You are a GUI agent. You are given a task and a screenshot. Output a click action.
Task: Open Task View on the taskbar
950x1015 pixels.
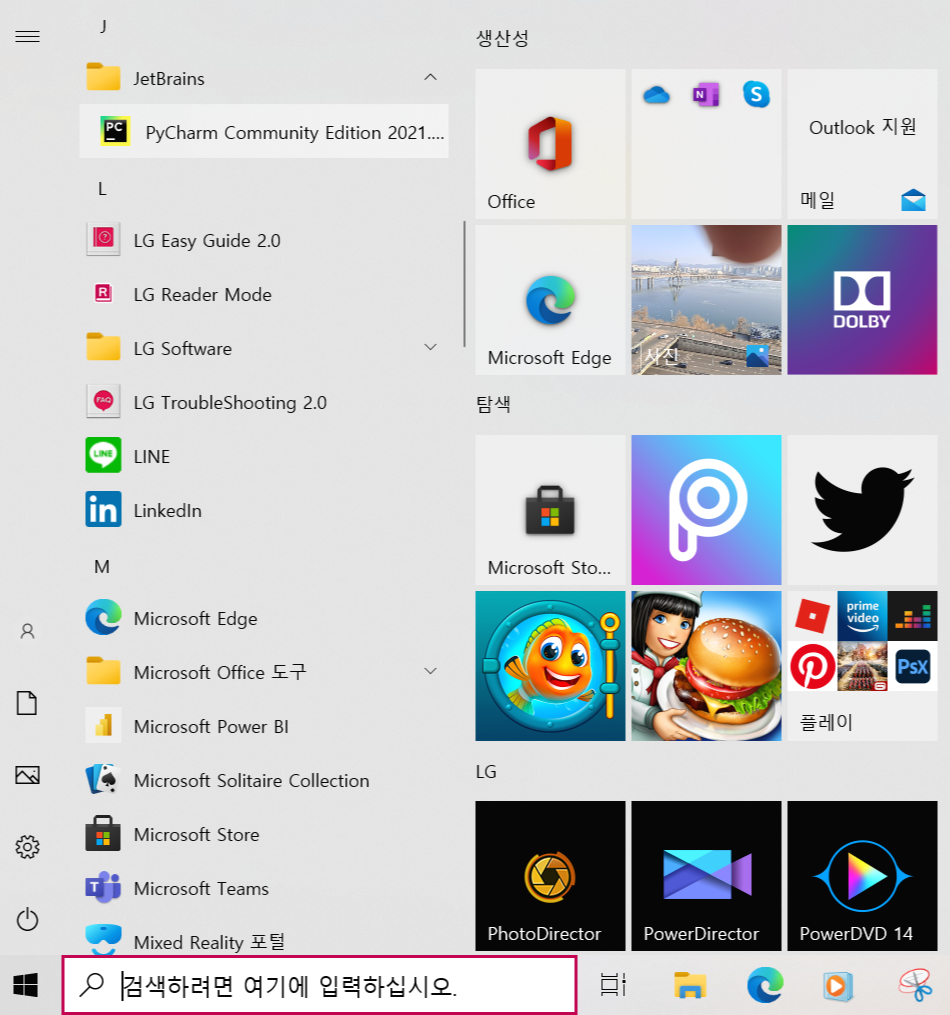(612, 985)
